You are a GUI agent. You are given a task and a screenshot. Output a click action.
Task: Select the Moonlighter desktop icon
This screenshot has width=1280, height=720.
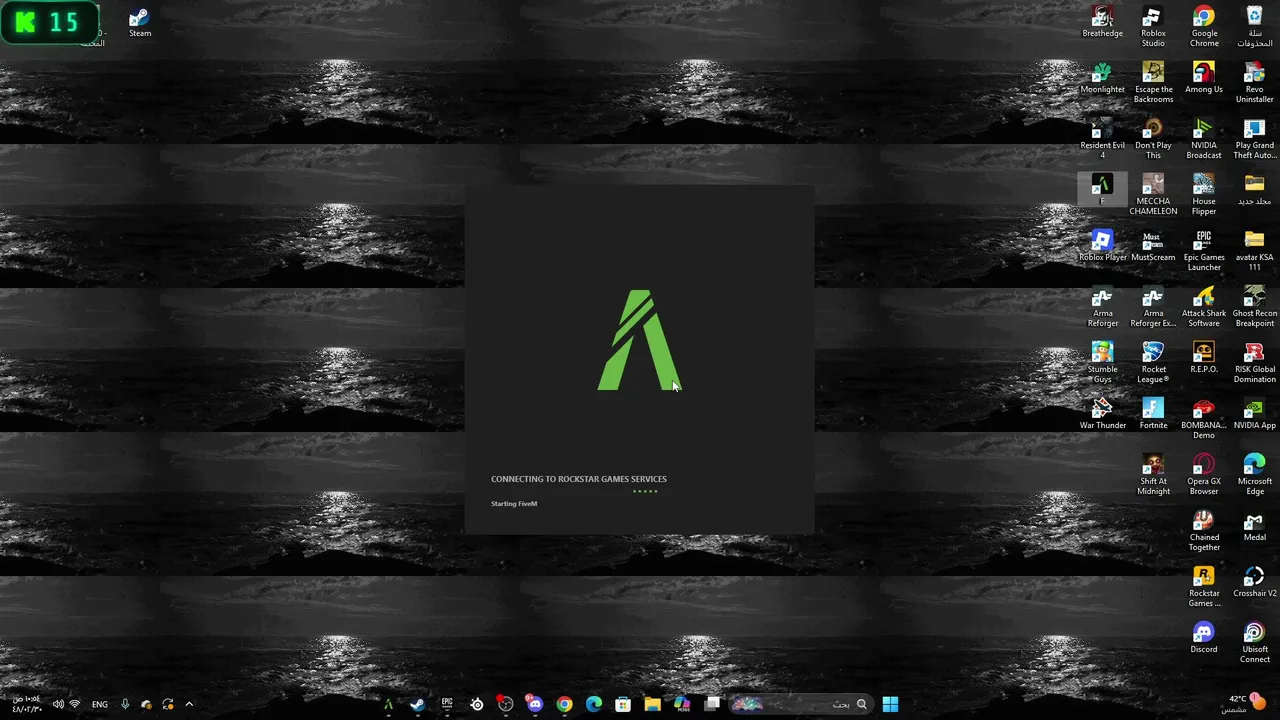point(1102,78)
